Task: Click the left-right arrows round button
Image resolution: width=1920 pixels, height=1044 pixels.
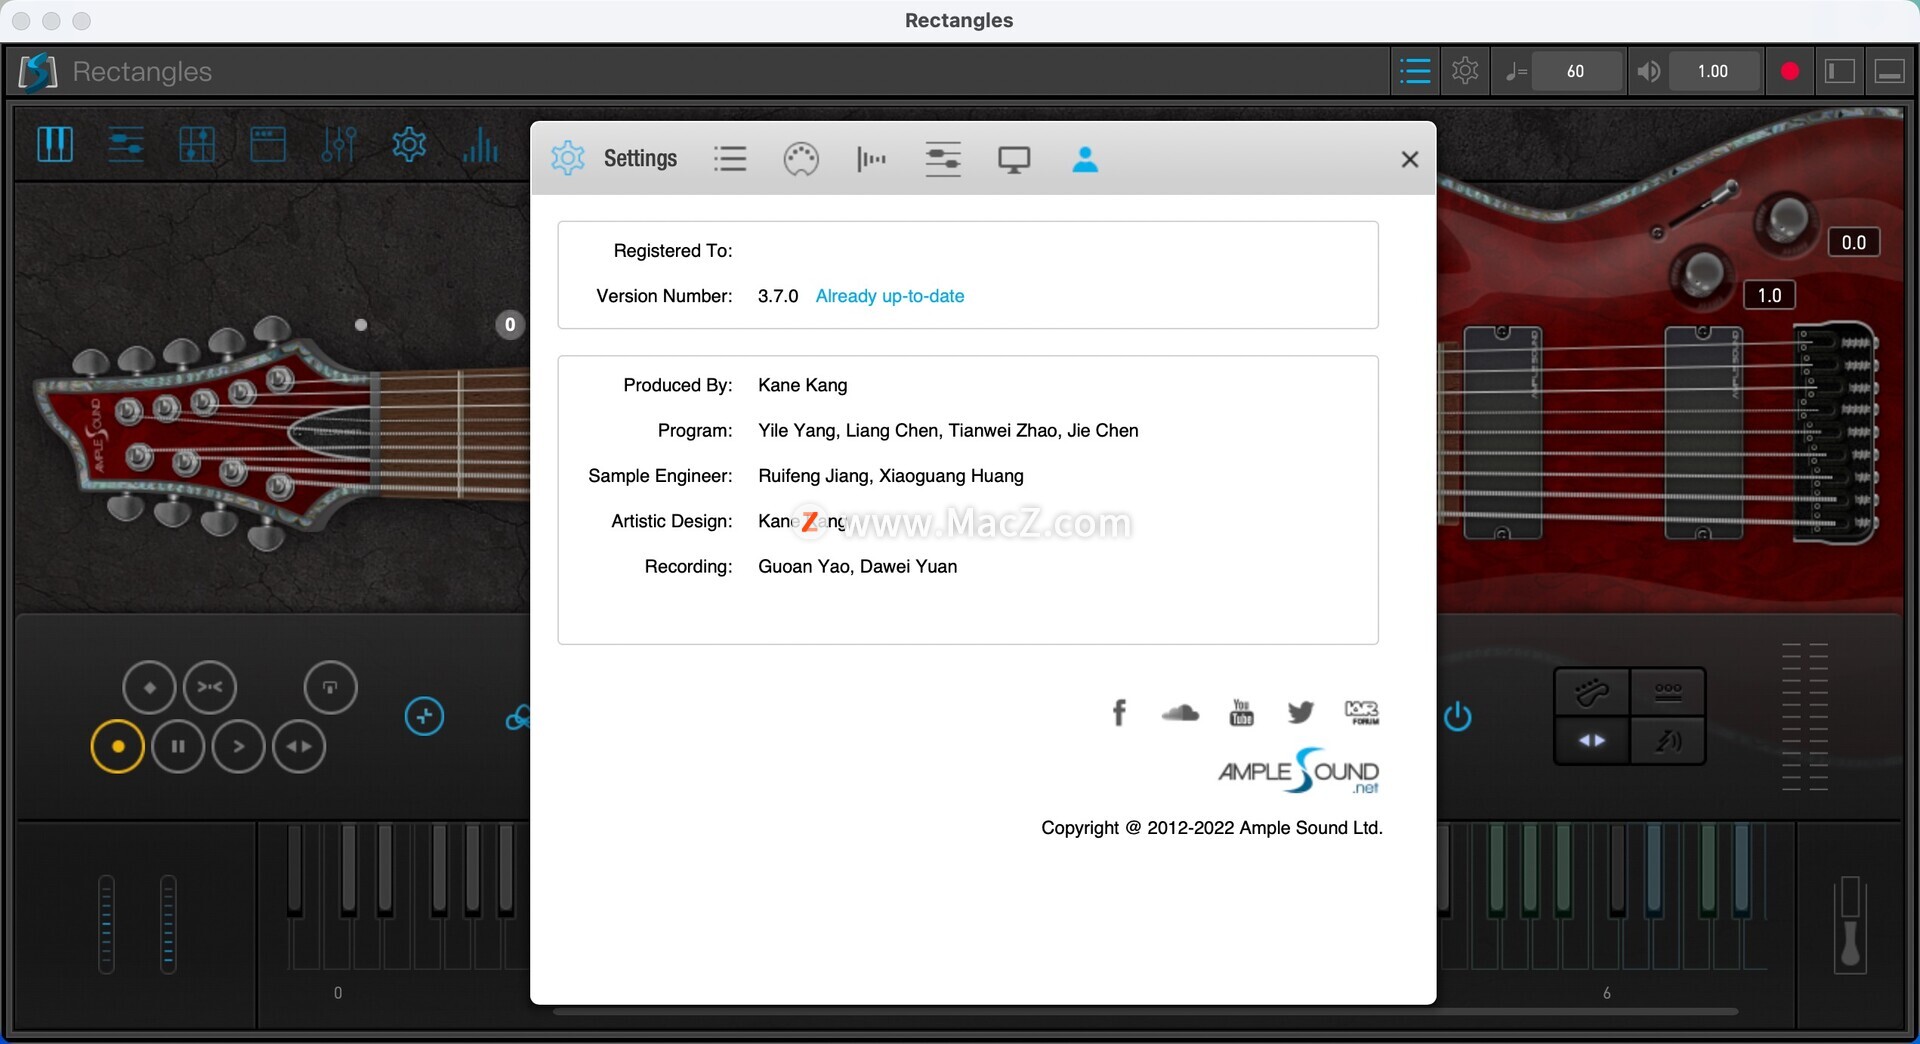Action: pos(299,747)
